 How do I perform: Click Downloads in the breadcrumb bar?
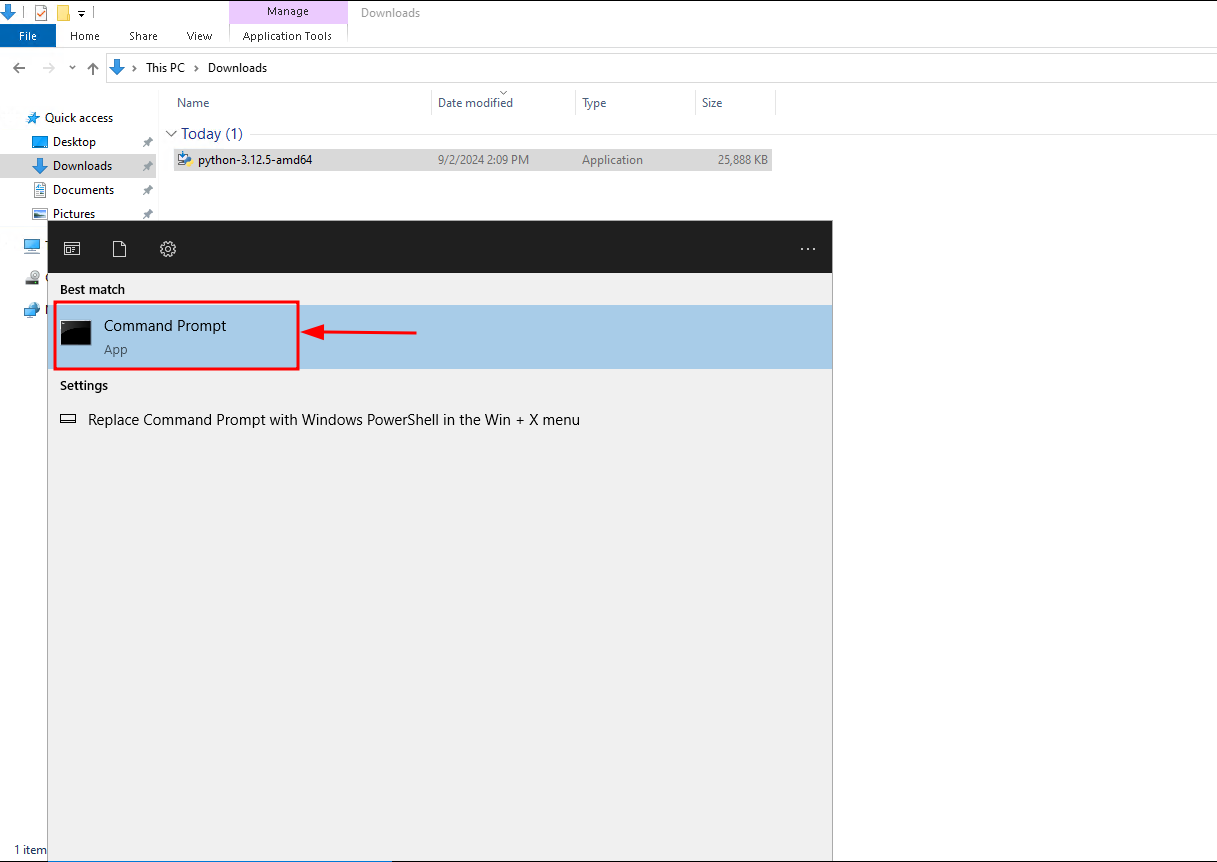(x=236, y=67)
